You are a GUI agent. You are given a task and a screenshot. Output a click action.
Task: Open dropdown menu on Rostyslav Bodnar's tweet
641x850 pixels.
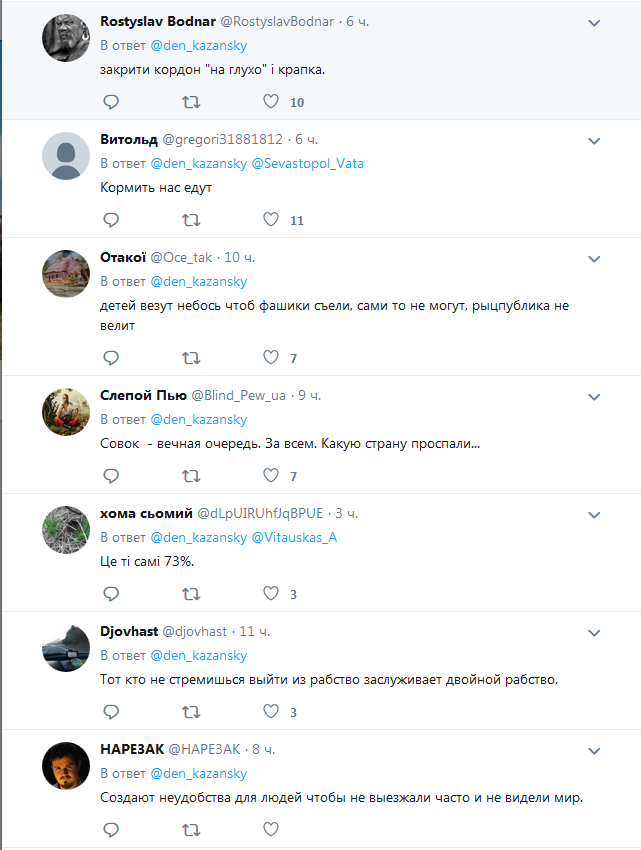[593, 23]
